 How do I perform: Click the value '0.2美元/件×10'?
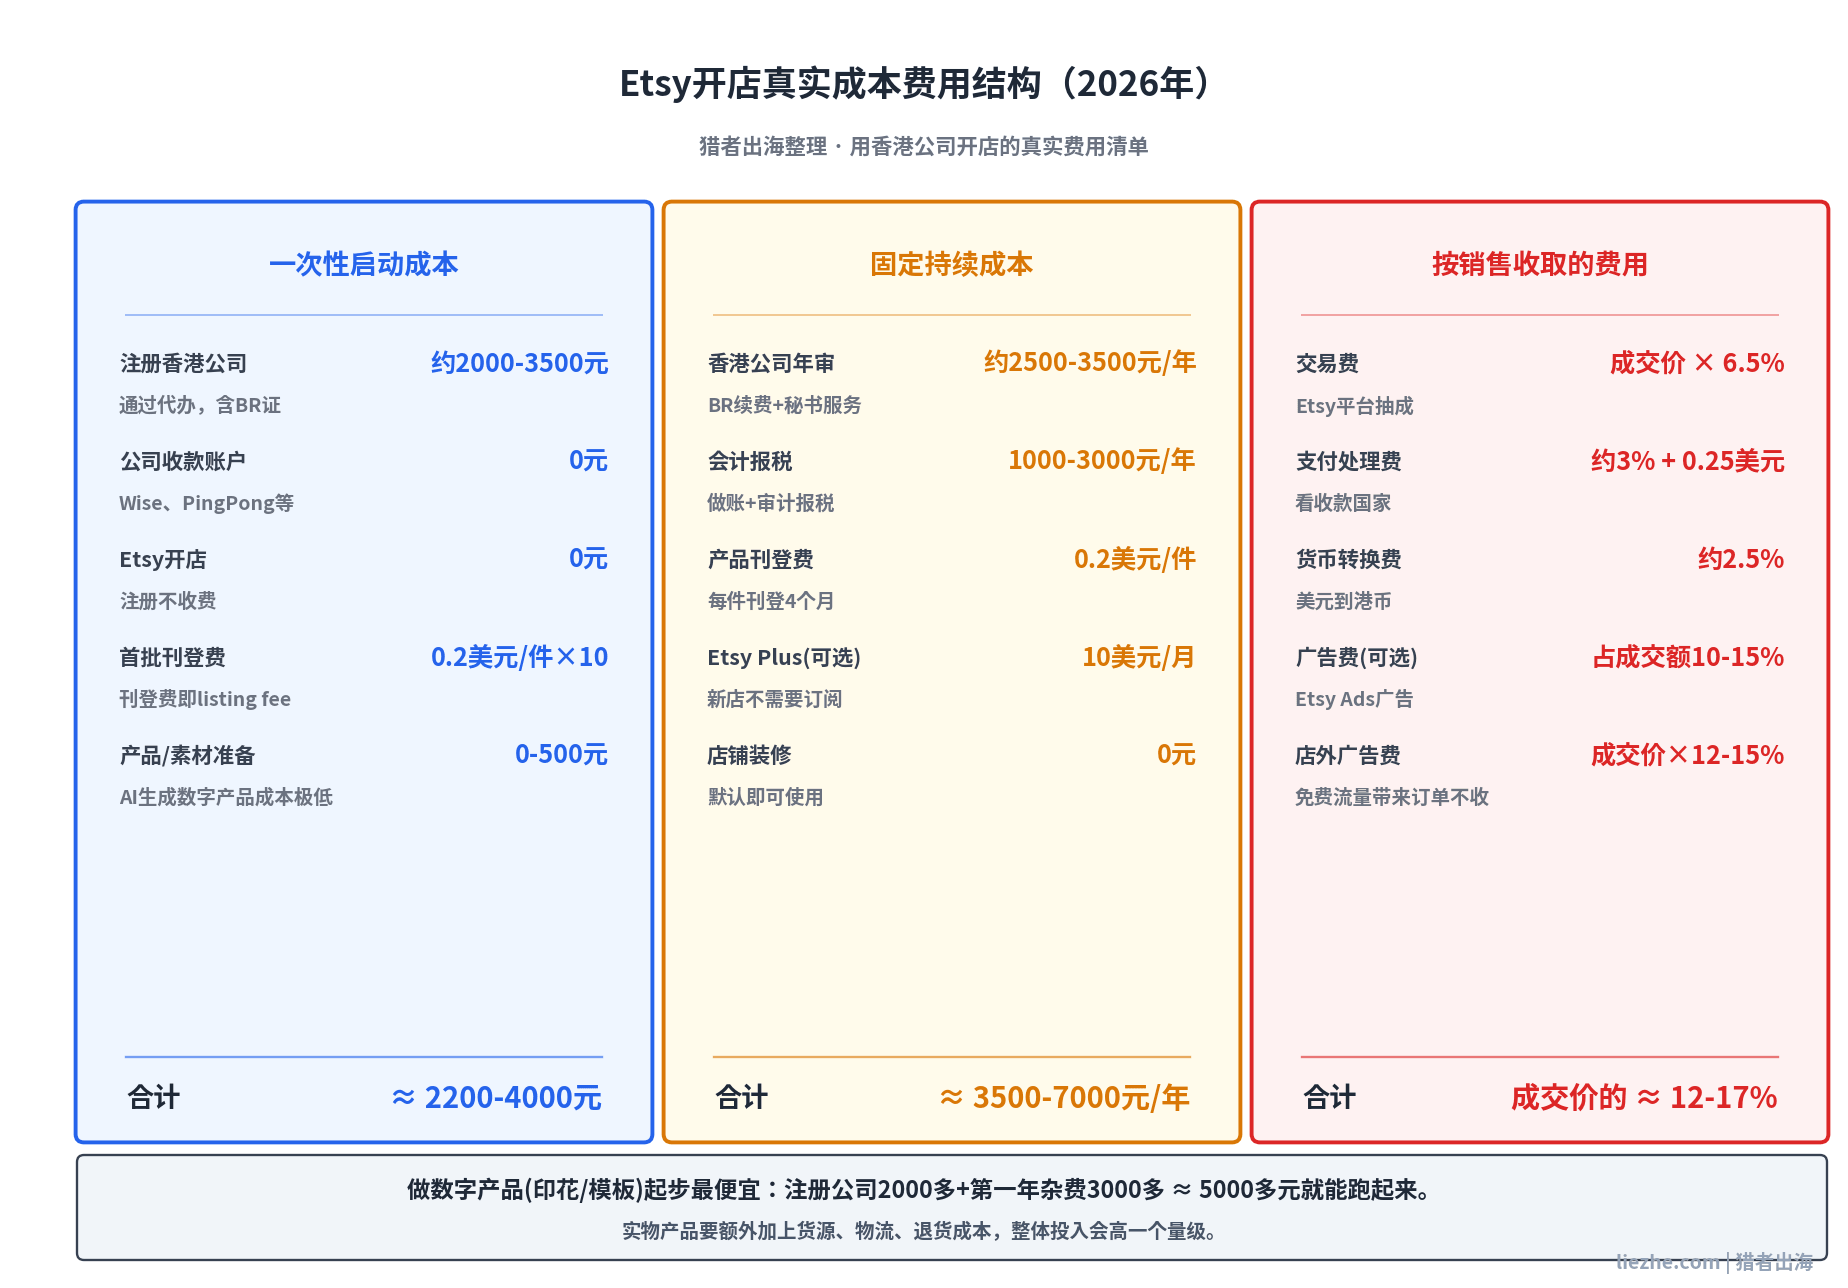pyautogui.click(x=520, y=657)
